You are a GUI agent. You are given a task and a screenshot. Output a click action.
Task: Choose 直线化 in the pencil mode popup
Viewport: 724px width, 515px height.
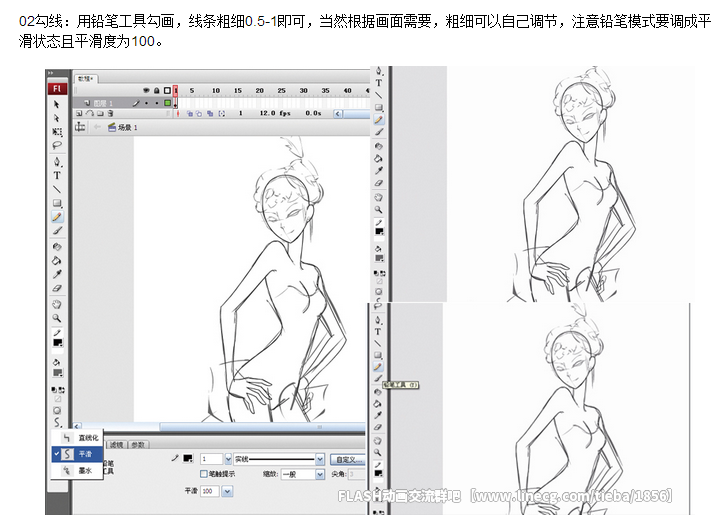pos(77,437)
